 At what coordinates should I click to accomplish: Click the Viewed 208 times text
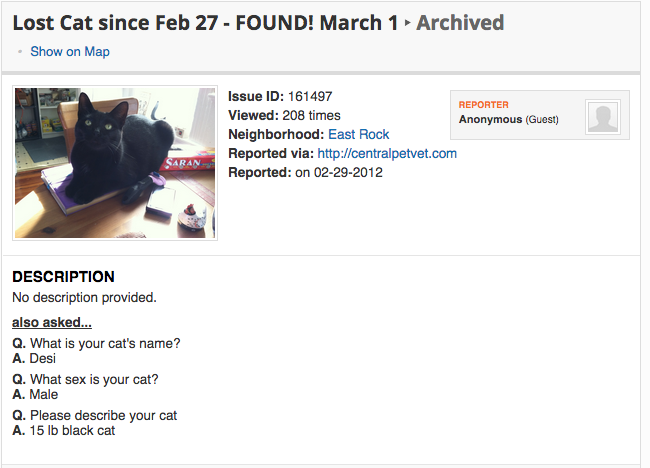tap(284, 115)
